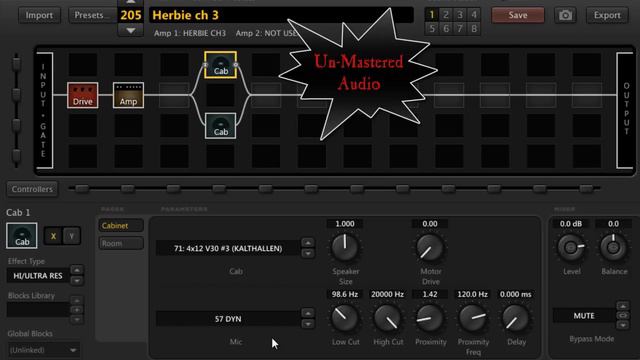Viewport: 640px width, 360px height.
Task: Click the 120.0 Hz proximity freq value
Action: [x=473, y=294]
